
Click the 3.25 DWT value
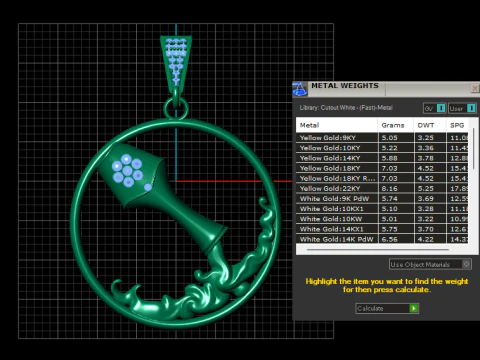[426, 138]
